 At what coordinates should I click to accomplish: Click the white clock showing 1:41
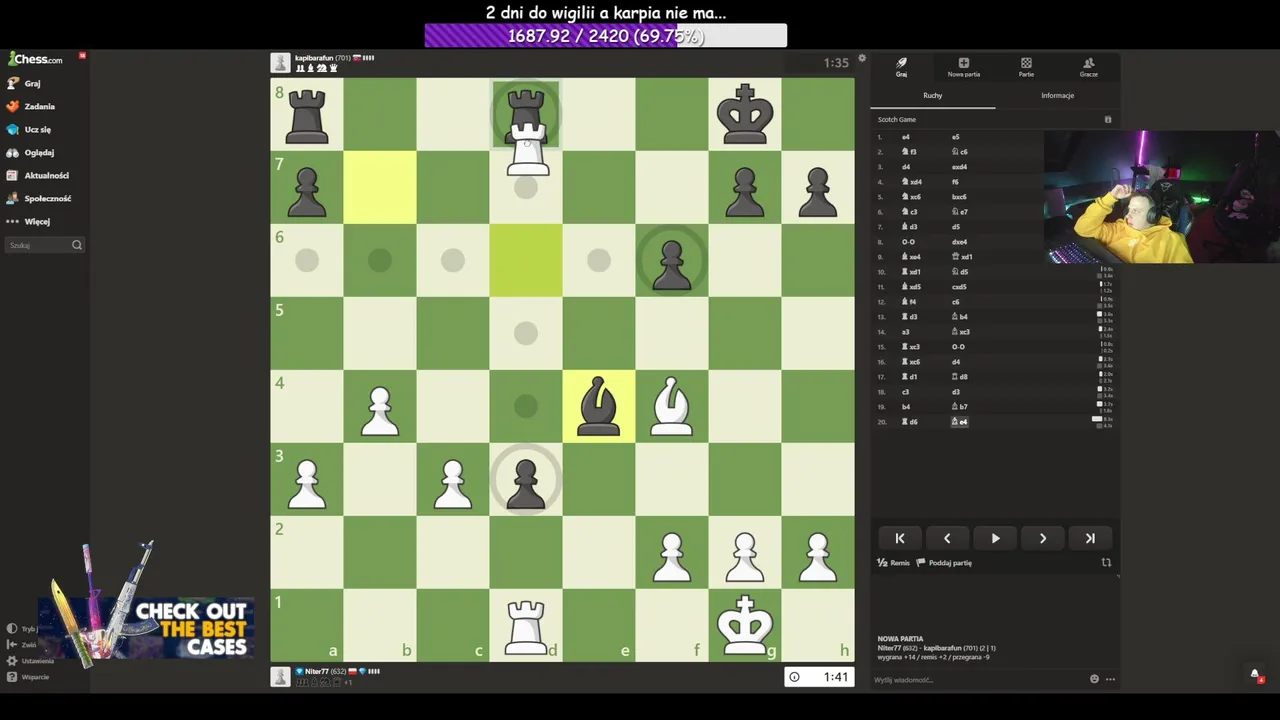(820, 677)
